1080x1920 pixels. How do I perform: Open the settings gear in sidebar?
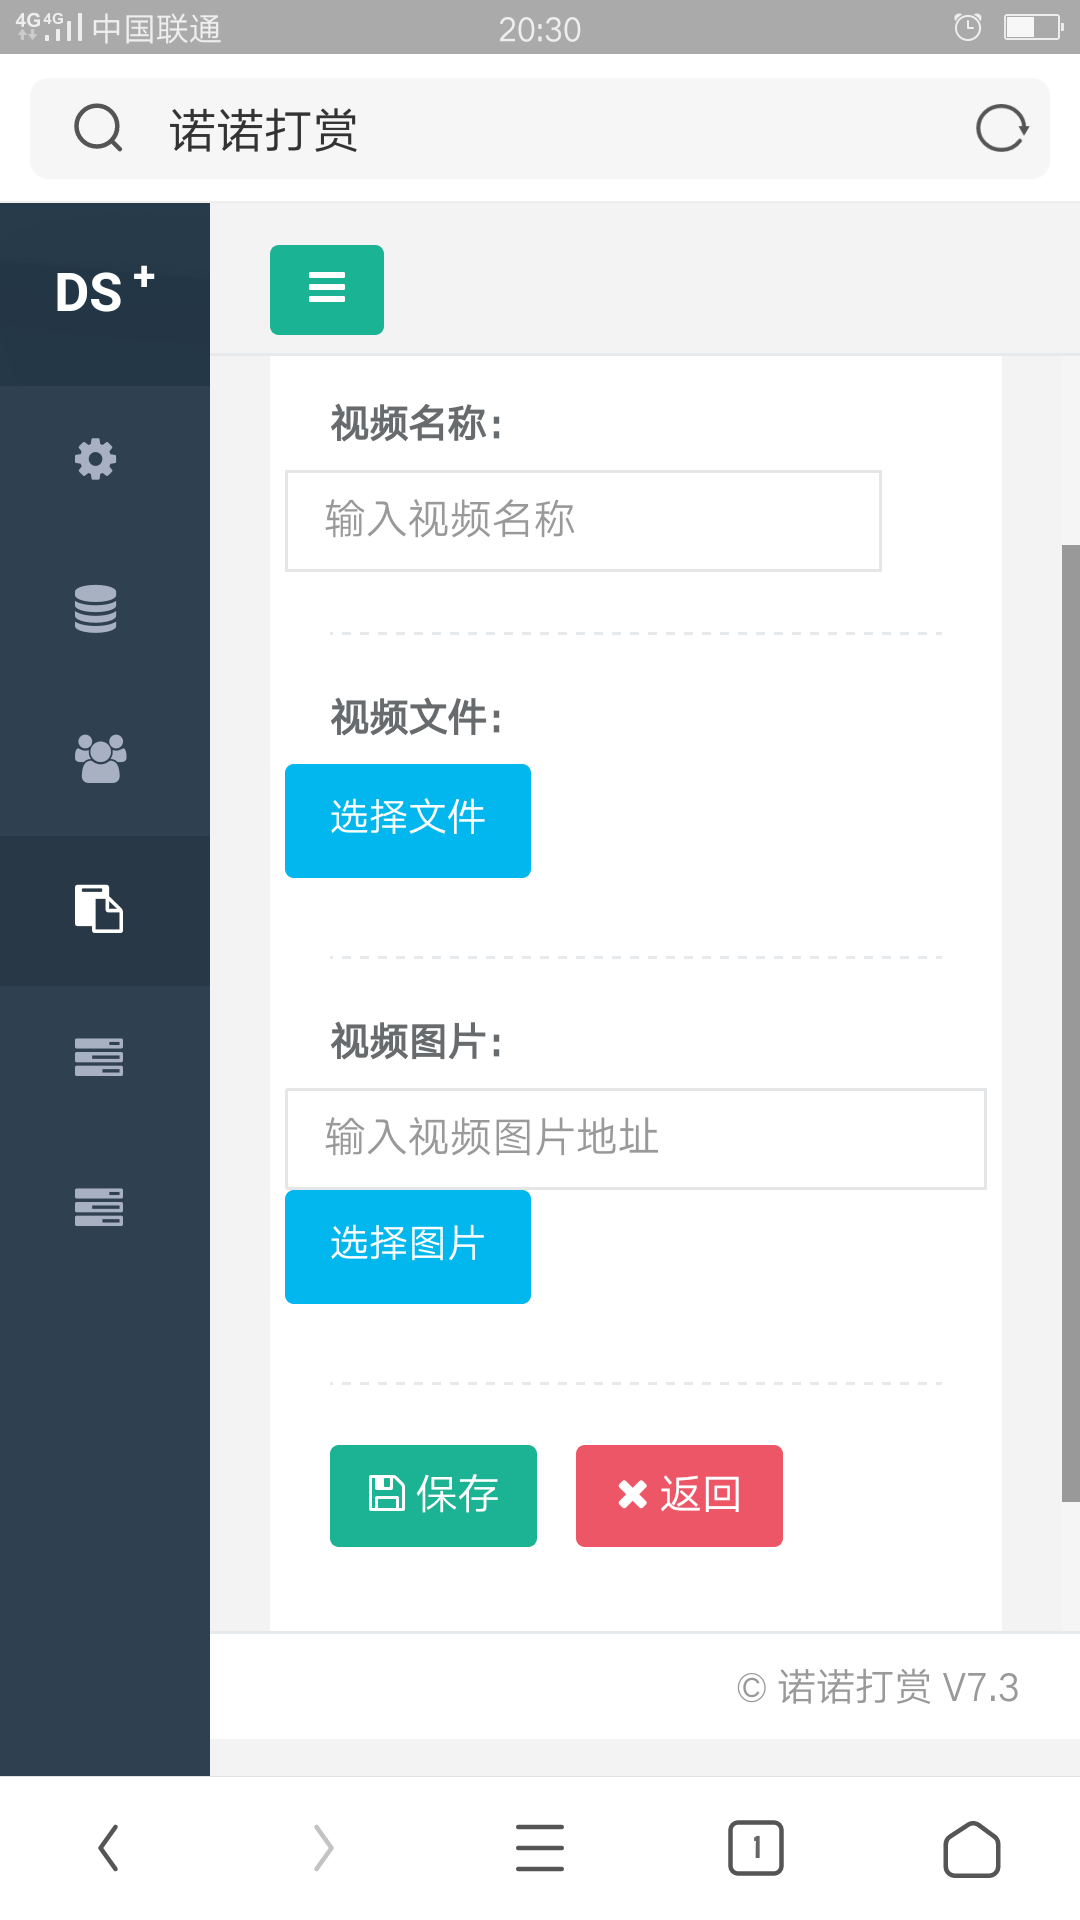click(96, 459)
